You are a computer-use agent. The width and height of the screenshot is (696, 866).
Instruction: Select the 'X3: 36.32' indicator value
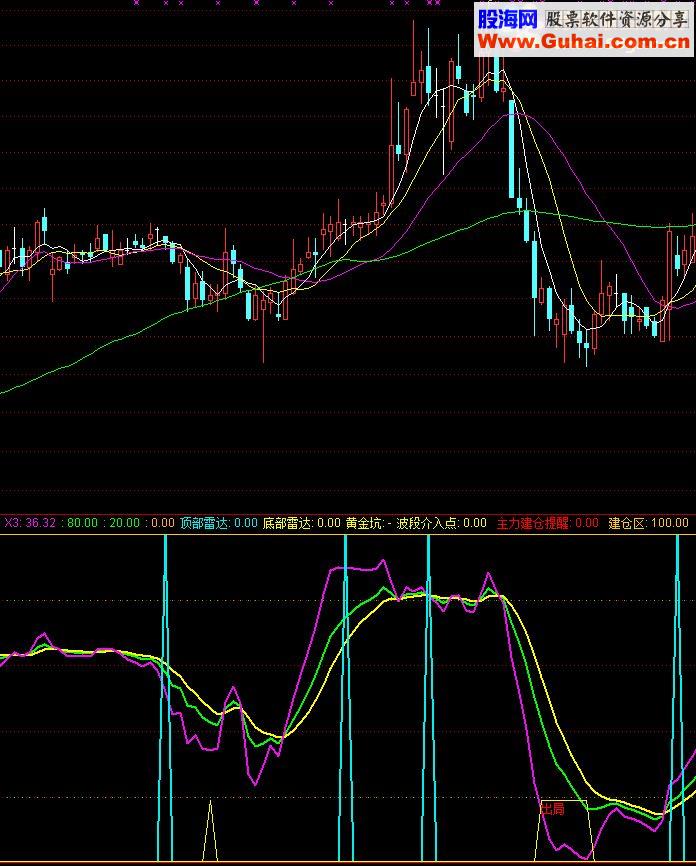coord(30,522)
